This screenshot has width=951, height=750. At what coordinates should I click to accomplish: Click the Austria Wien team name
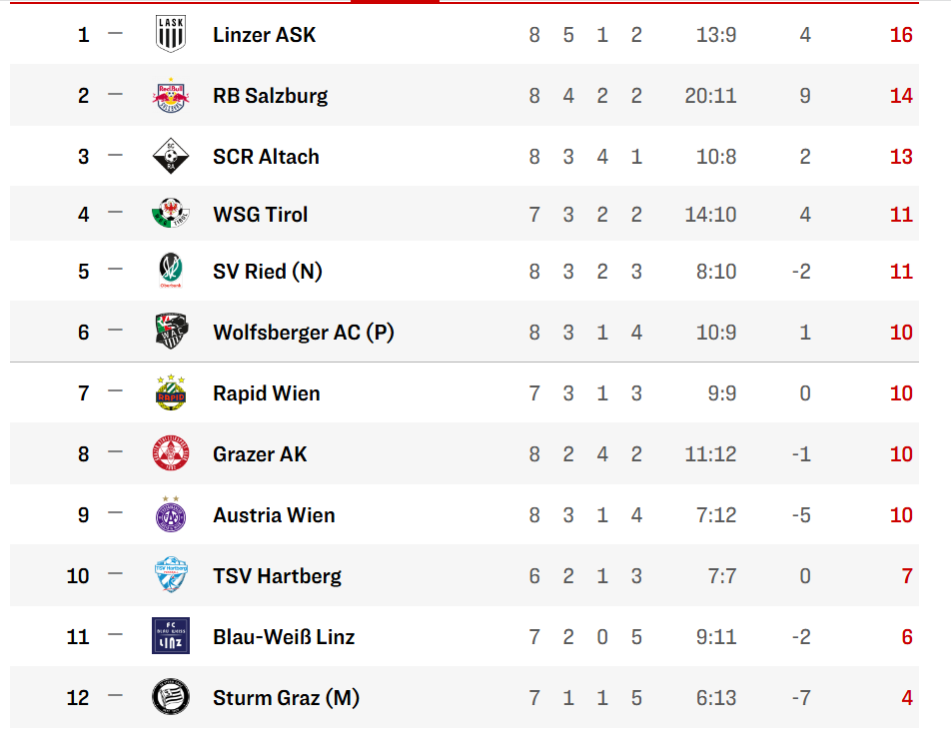(x=274, y=515)
